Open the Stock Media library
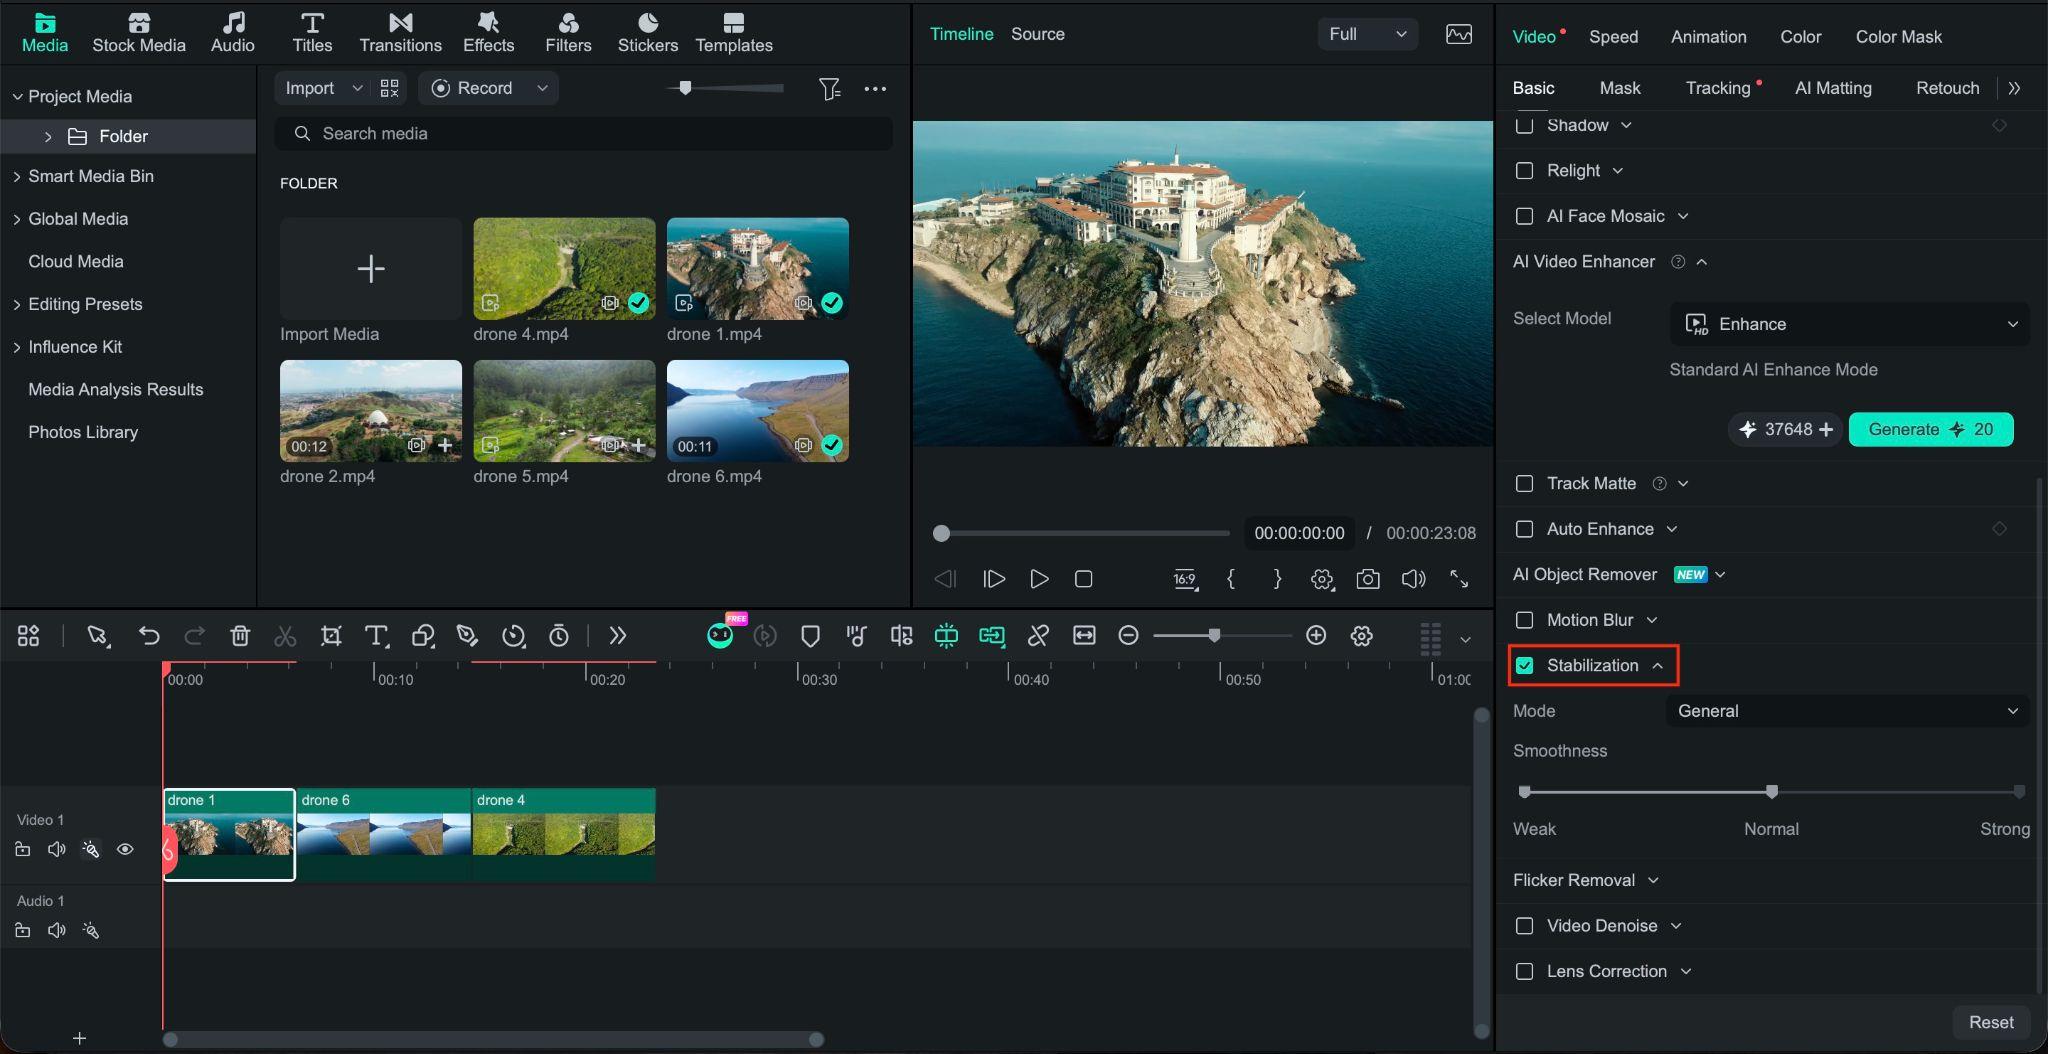The width and height of the screenshot is (2048, 1054). (139, 33)
